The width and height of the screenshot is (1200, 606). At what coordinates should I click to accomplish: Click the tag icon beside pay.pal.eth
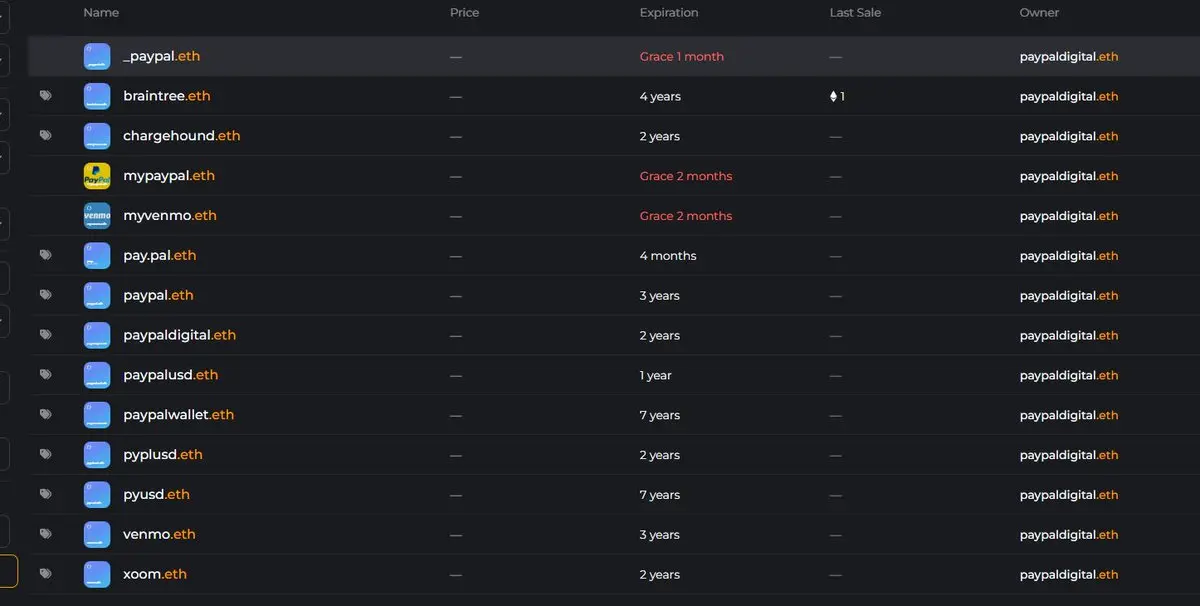(45, 255)
